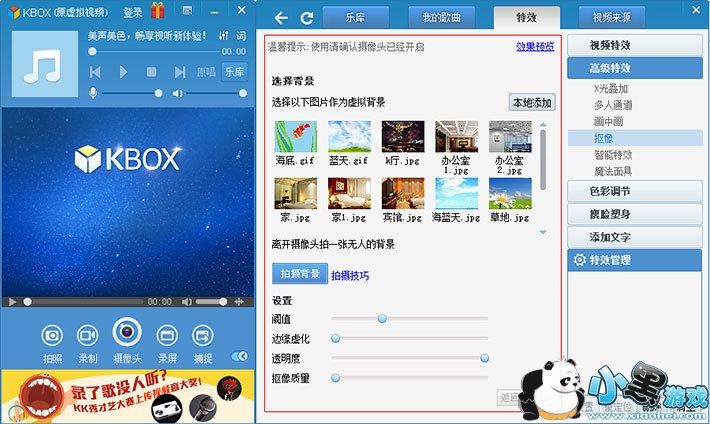710x424 pixels.
Task: Choose the 蓝天.gif background
Action: pyautogui.click(x=349, y=136)
